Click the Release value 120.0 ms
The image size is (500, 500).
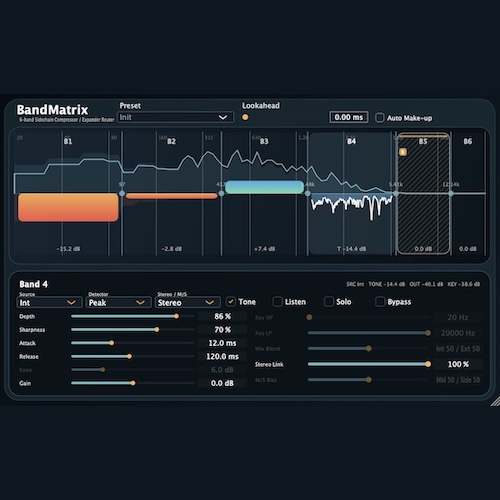(x=222, y=356)
